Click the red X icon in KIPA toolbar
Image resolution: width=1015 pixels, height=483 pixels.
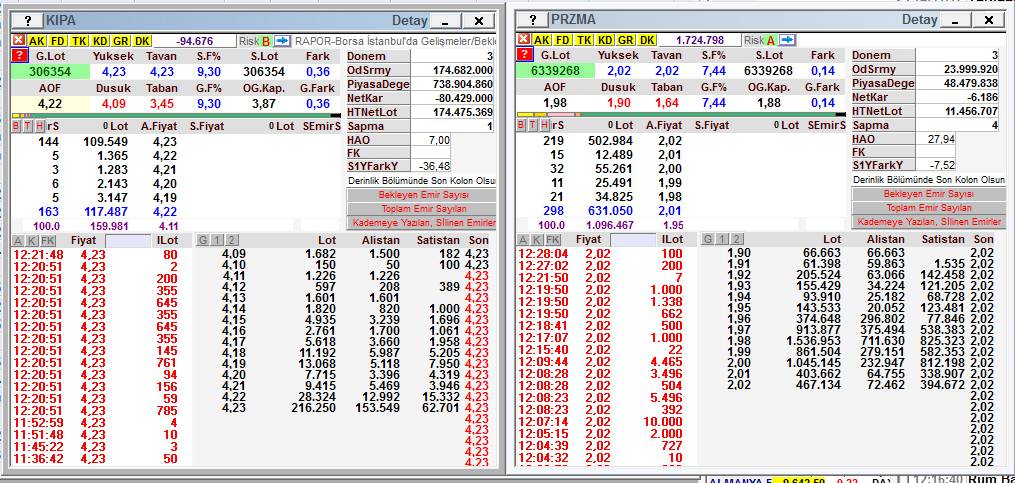pos(17,40)
